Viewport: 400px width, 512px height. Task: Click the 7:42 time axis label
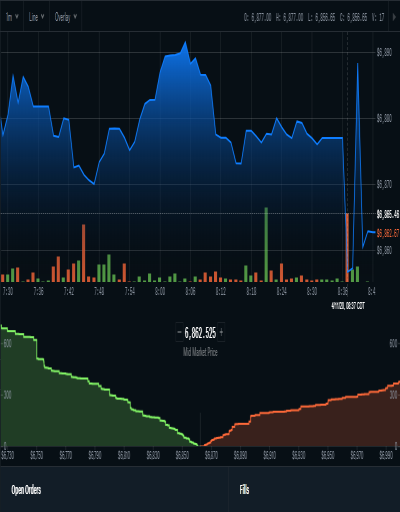click(x=69, y=291)
